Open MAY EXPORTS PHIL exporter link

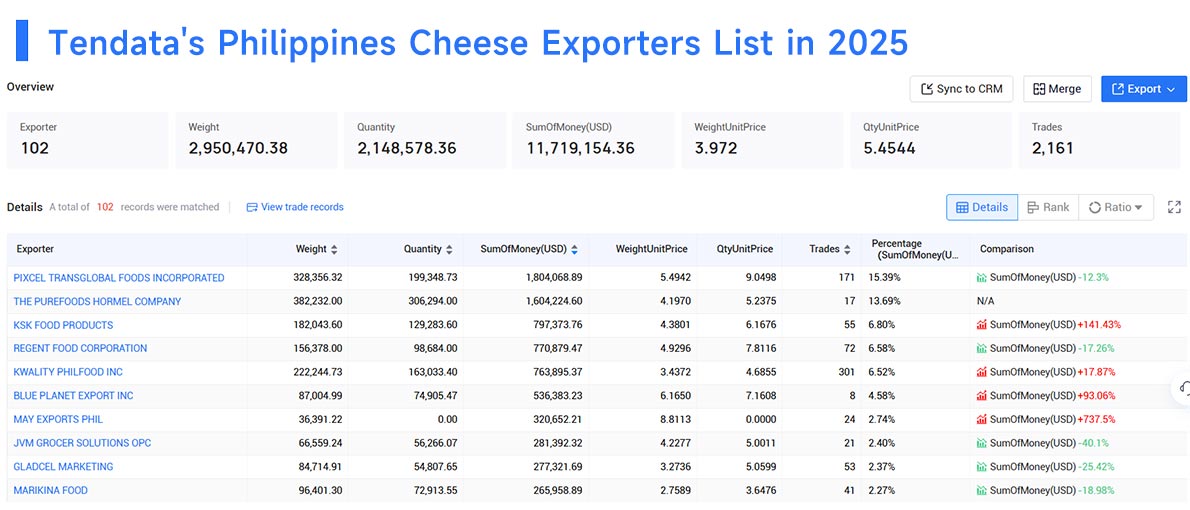(58, 419)
